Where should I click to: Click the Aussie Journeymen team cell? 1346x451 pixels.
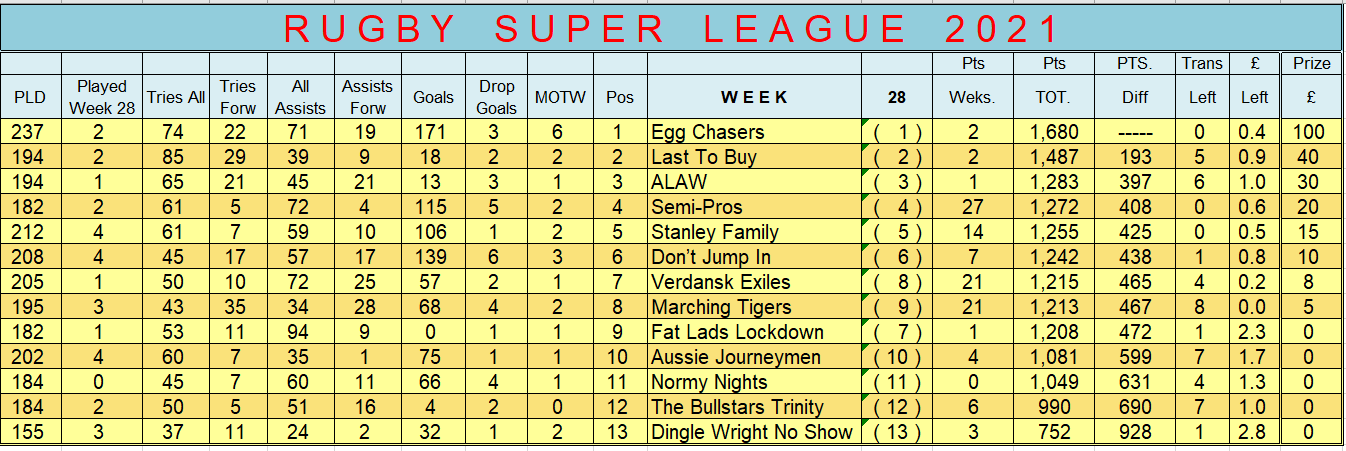pyautogui.click(x=754, y=357)
